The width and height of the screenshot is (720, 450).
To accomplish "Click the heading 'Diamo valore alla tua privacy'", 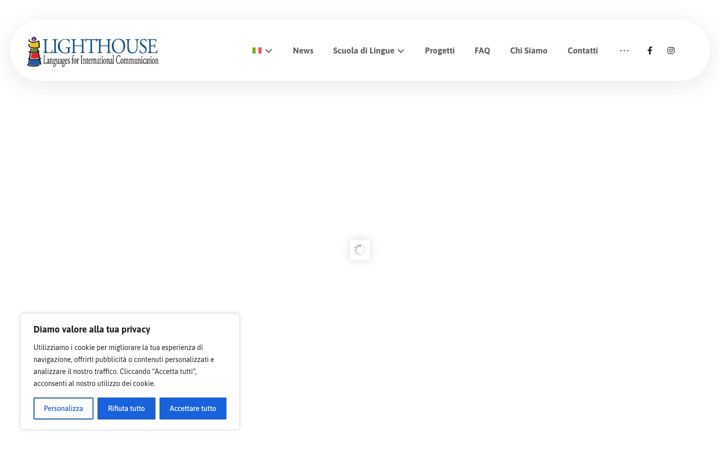I will [92, 329].
